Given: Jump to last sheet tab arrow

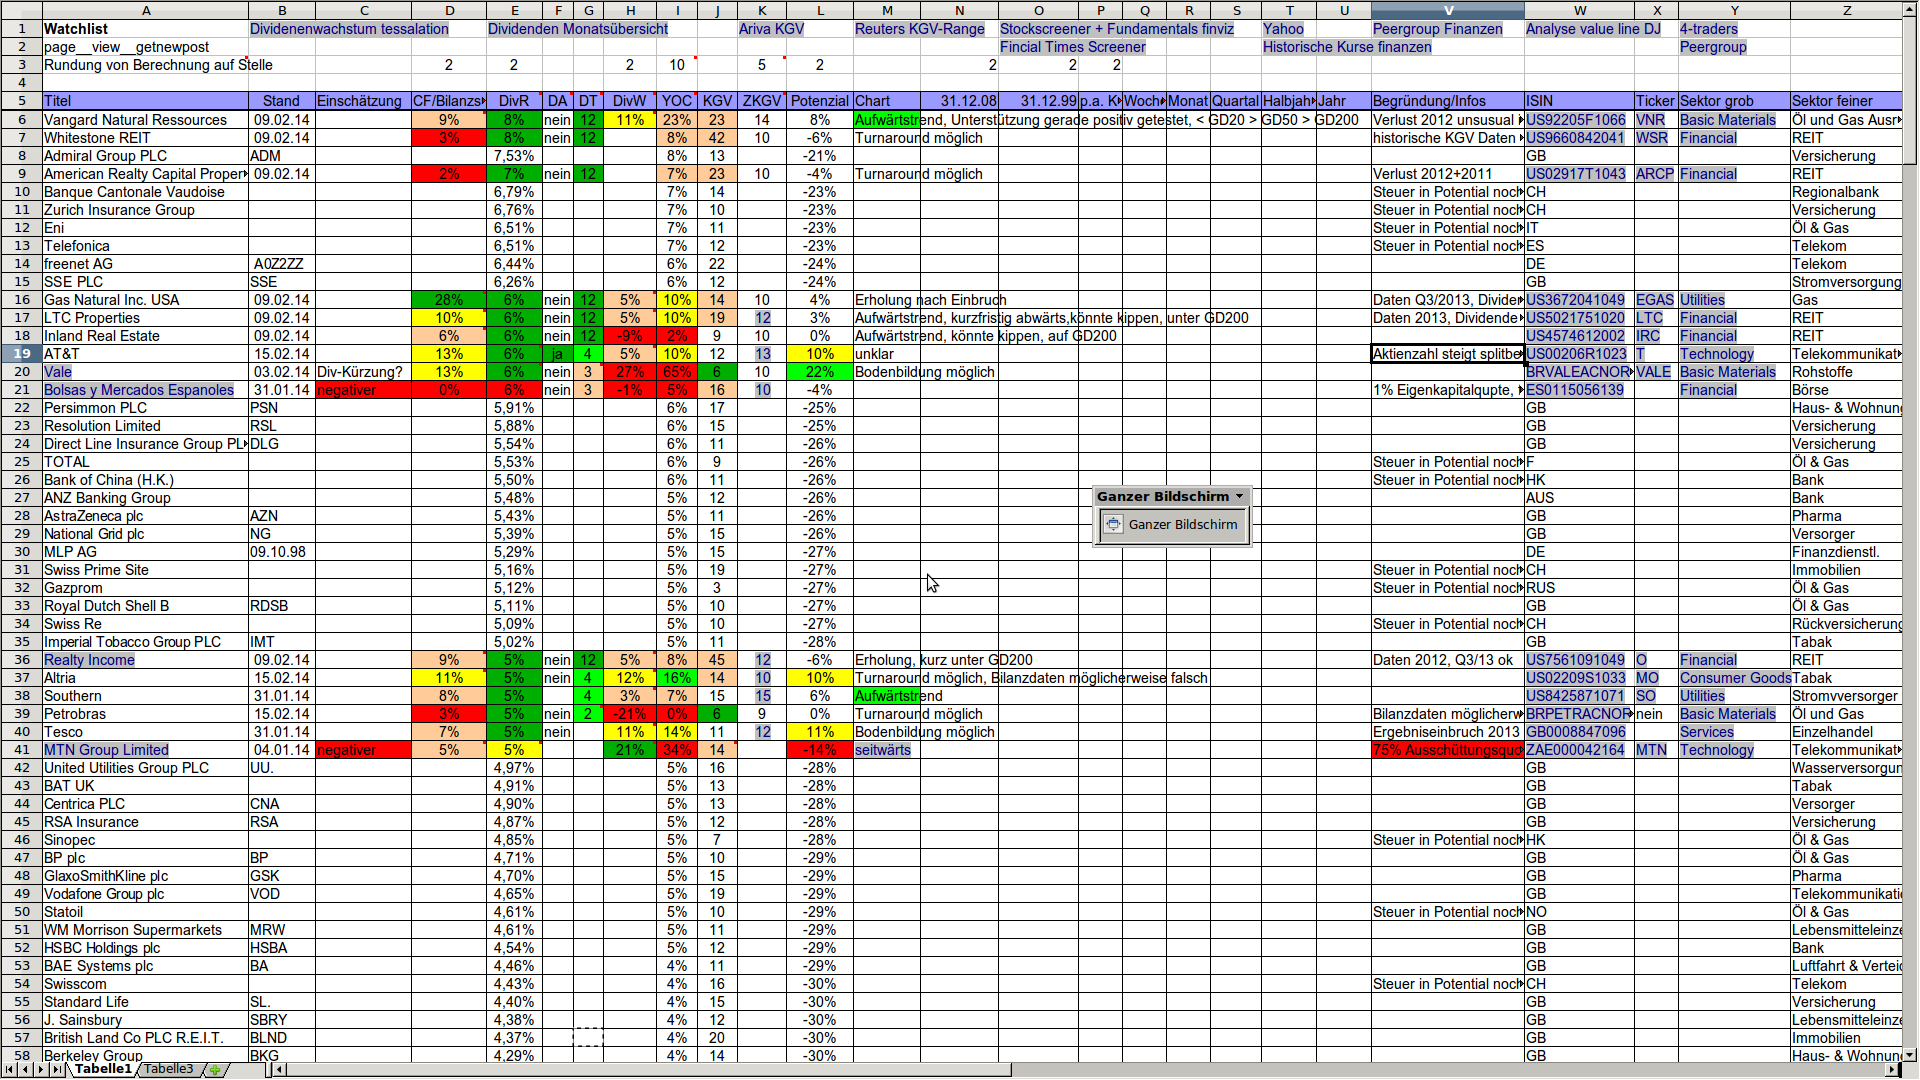Looking at the screenshot, I should pyautogui.click(x=57, y=1070).
